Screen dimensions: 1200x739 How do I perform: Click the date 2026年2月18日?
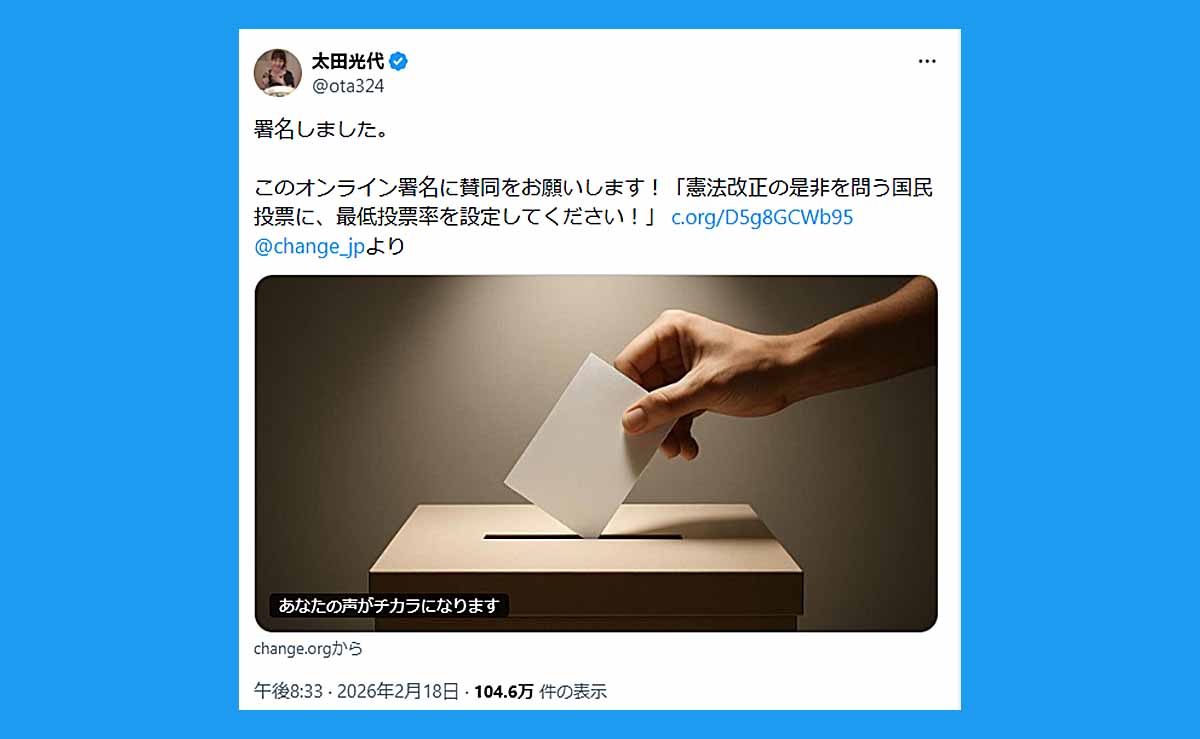396,691
